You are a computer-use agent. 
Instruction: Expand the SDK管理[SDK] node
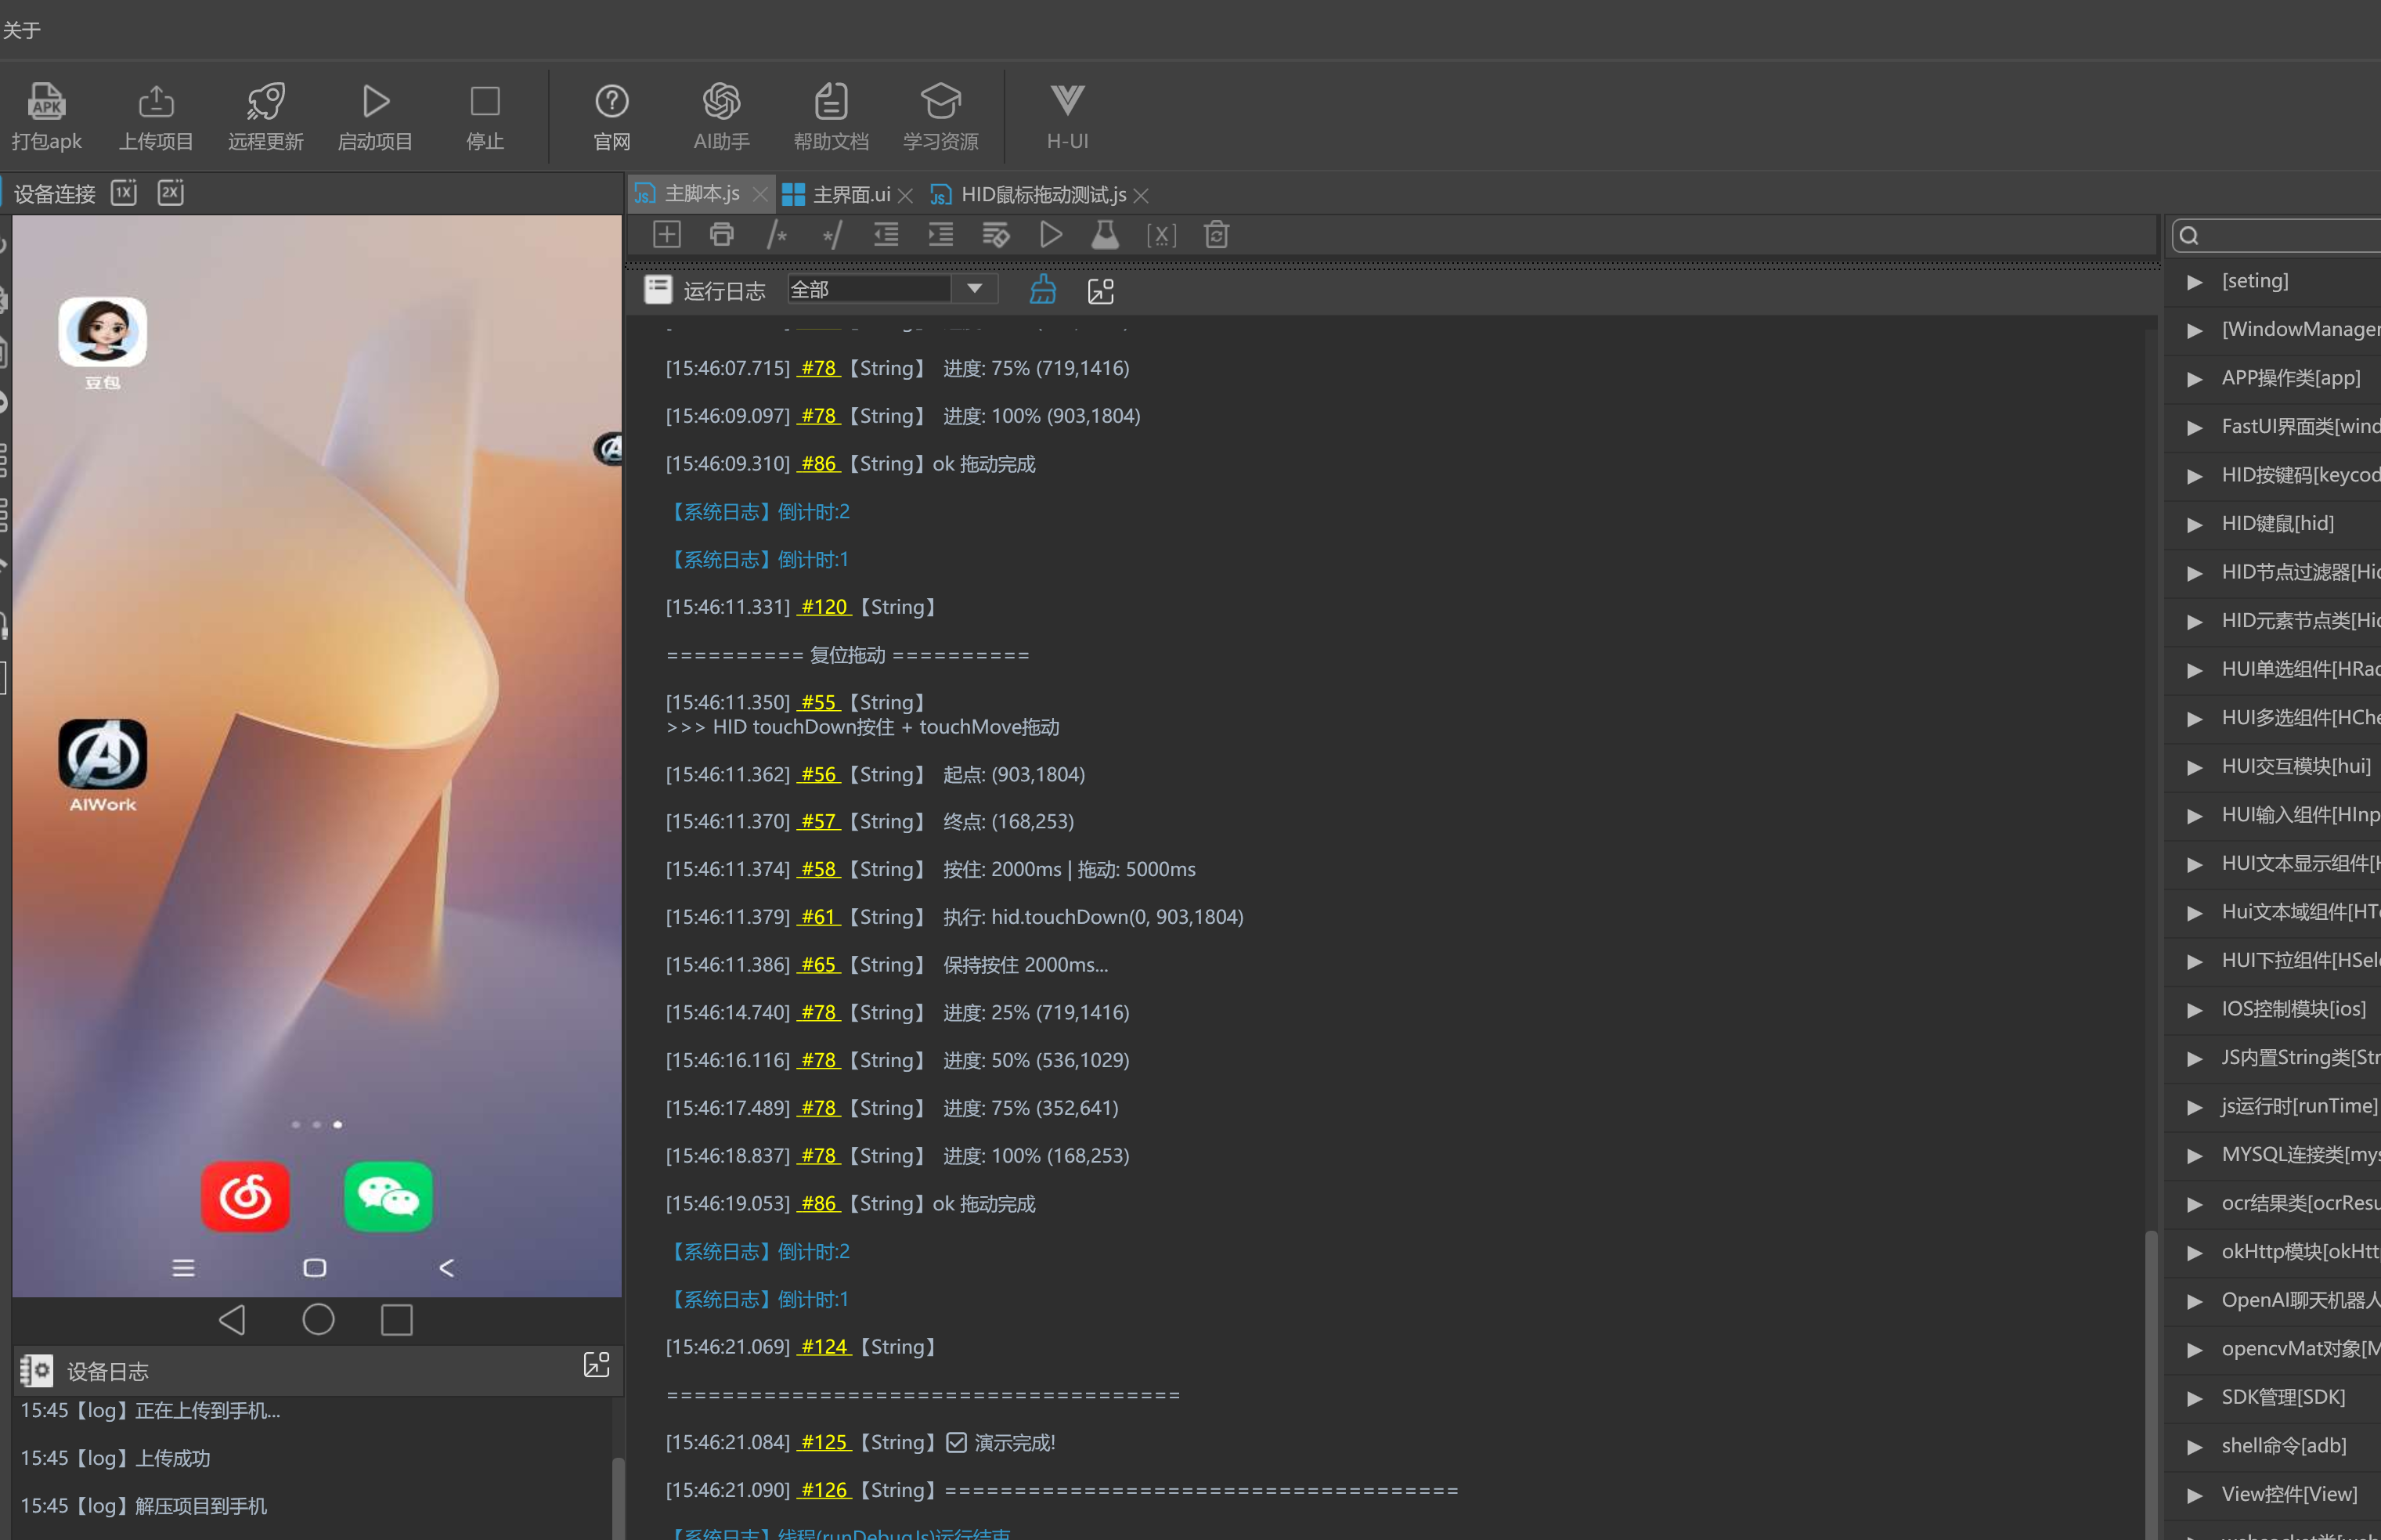coord(2194,1398)
